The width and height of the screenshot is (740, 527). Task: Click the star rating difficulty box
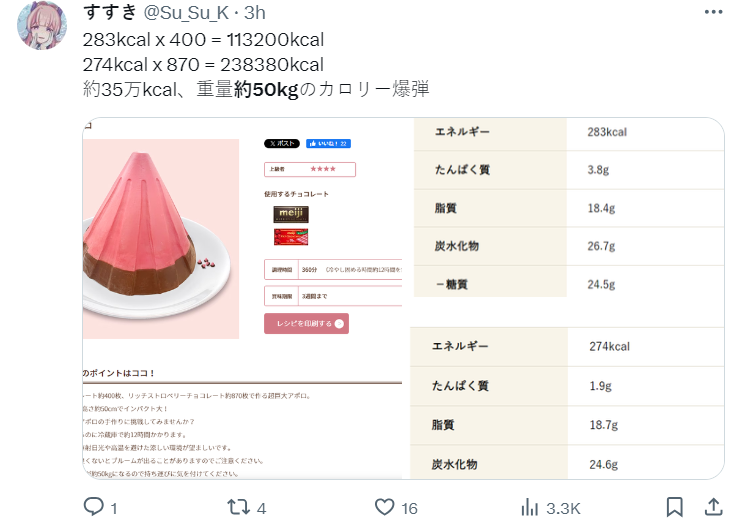coord(310,169)
